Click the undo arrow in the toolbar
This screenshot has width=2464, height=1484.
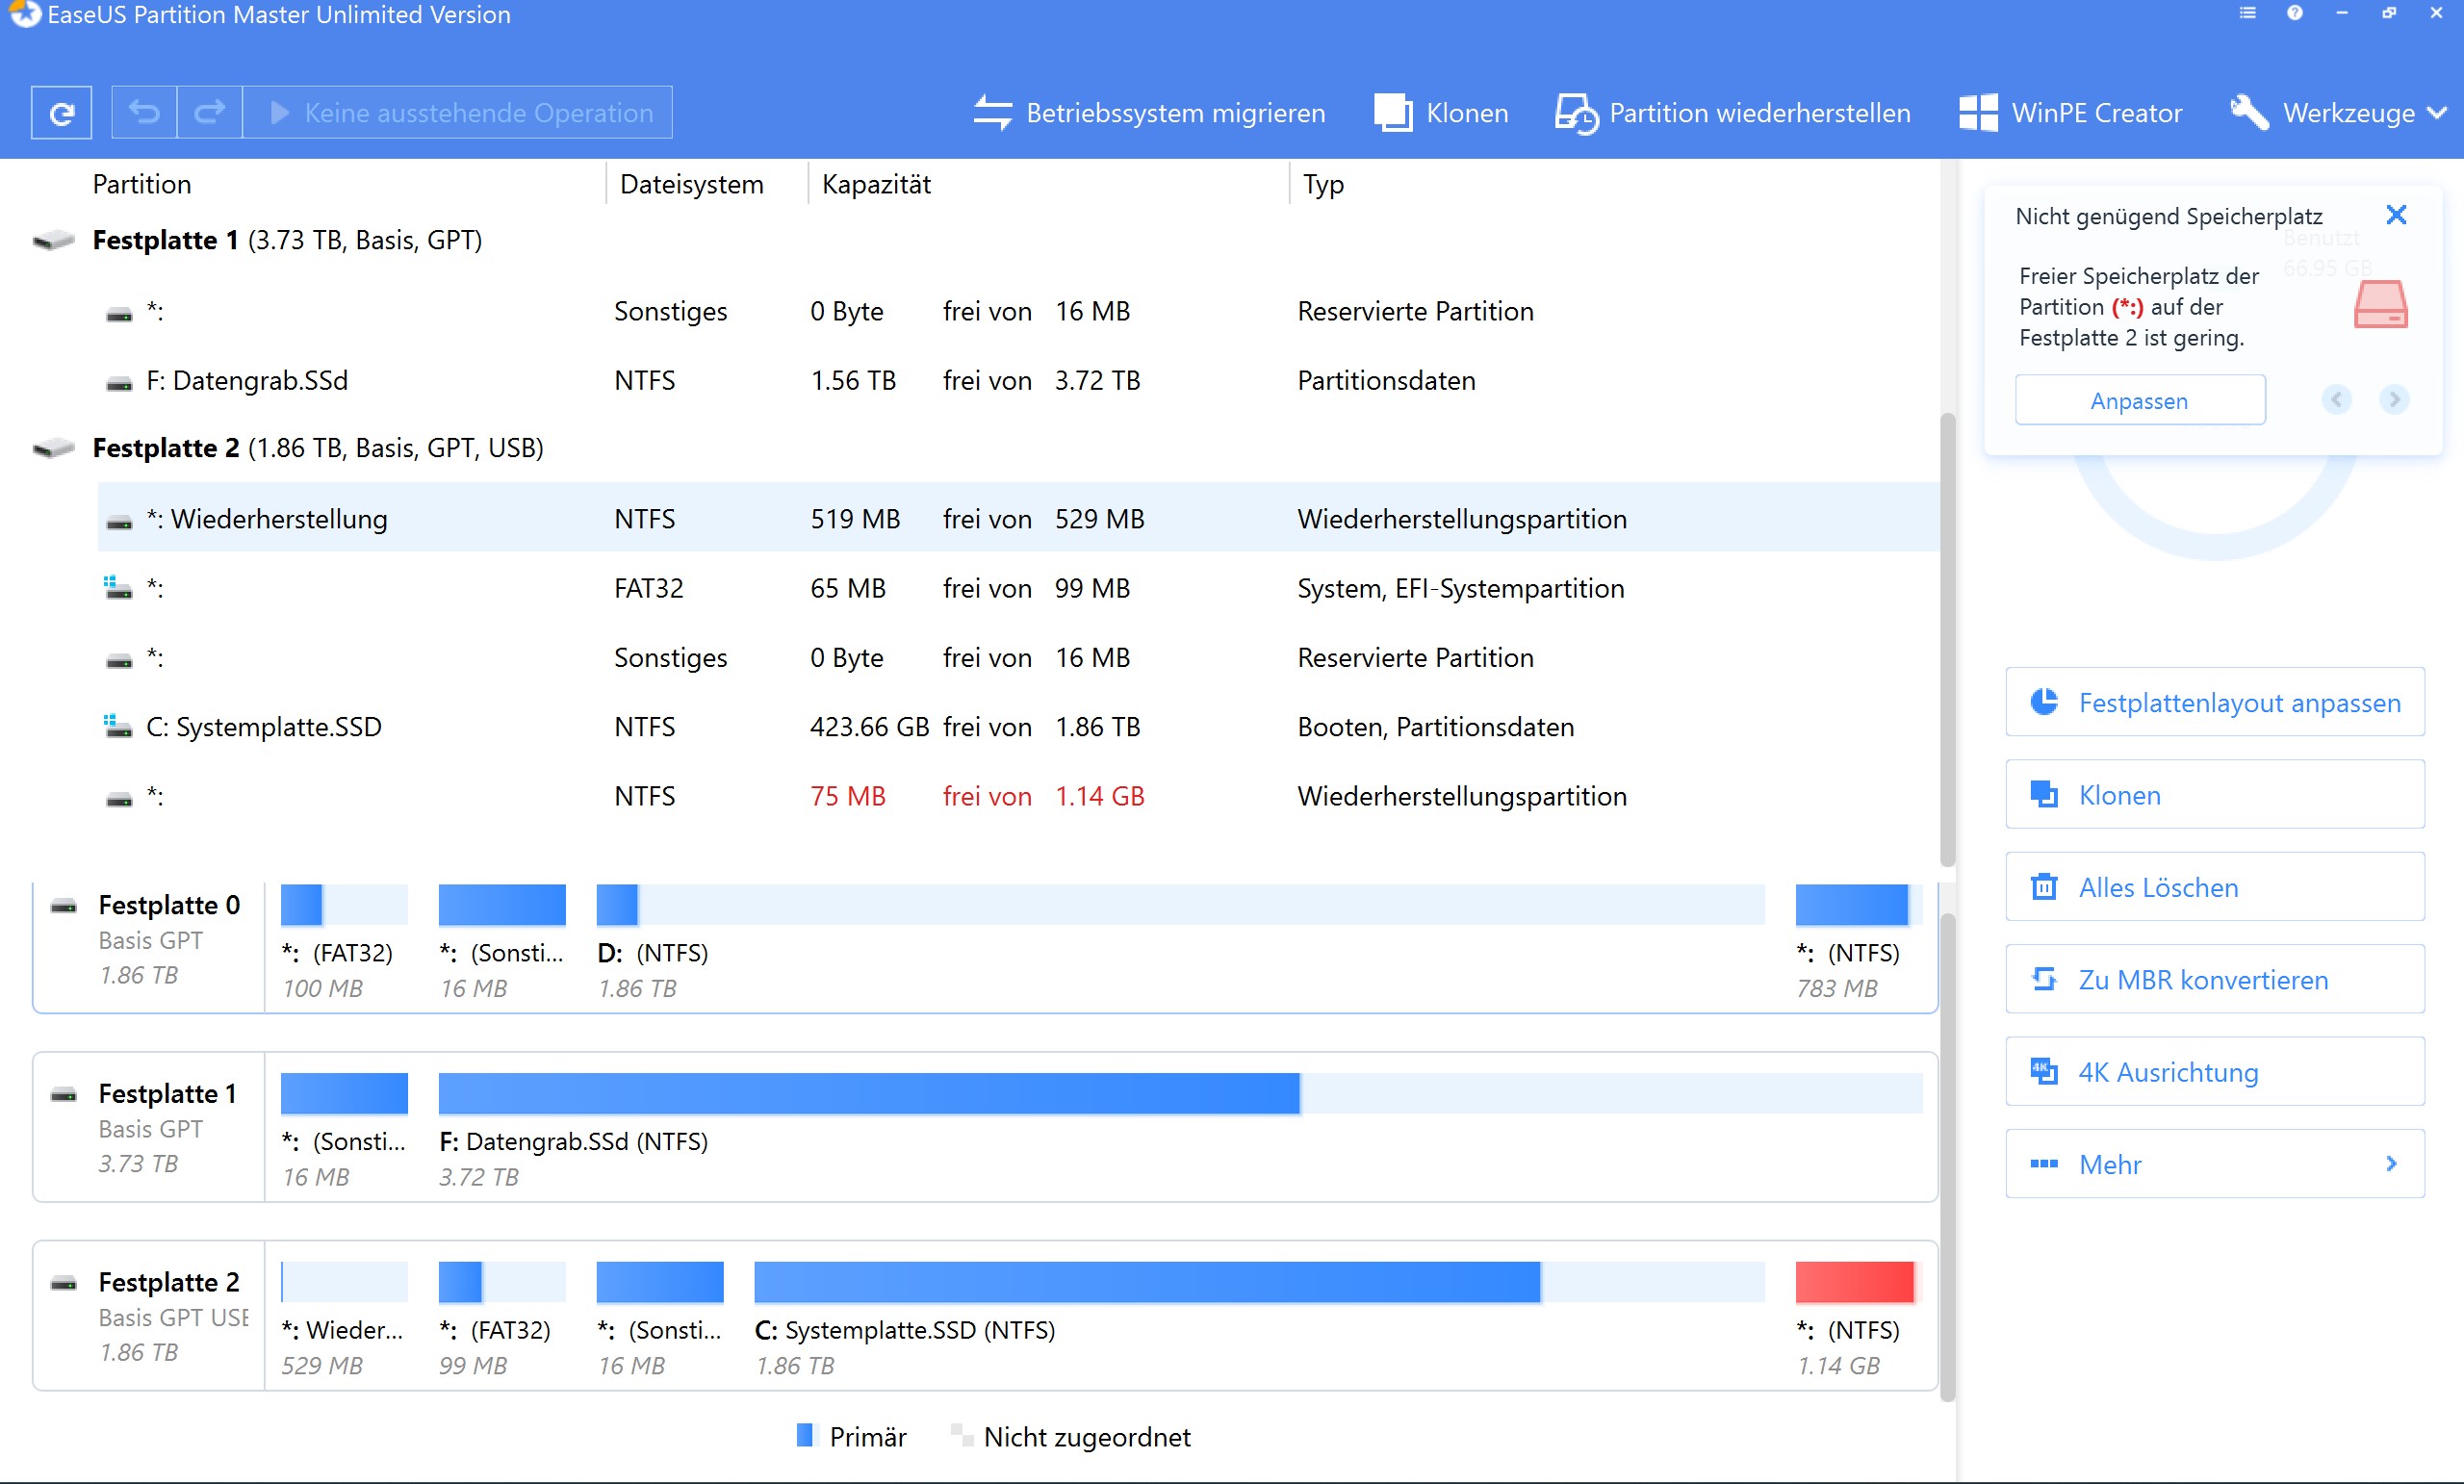144,113
